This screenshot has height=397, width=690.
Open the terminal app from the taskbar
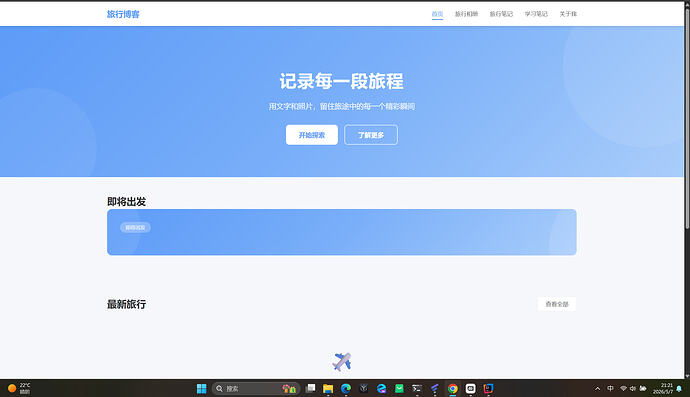pos(417,388)
